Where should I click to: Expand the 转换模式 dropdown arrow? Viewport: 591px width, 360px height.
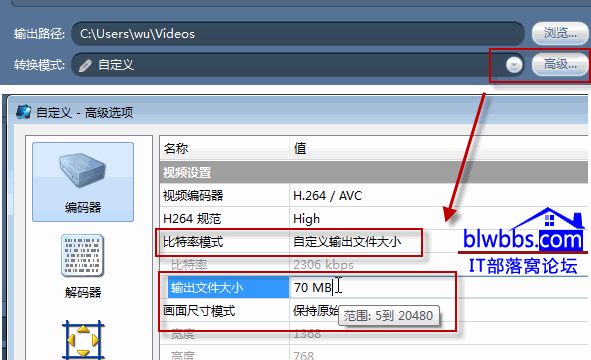(x=514, y=65)
